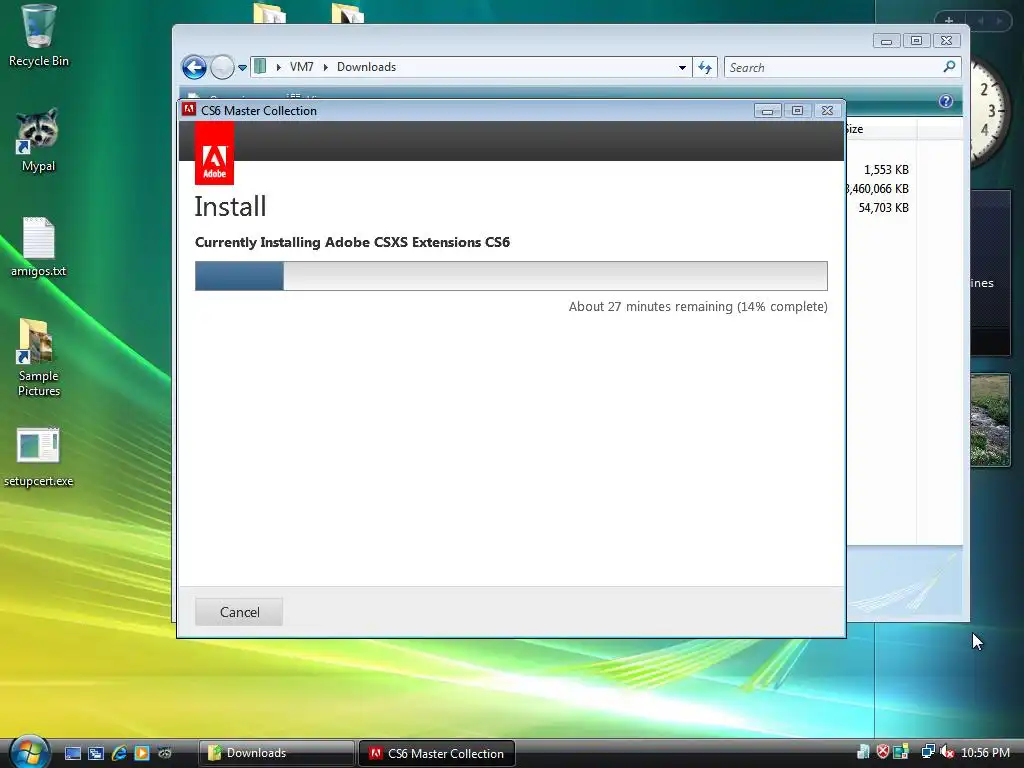The height and width of the screenshot is (768, 1024).
Task: Open the Recycle Bin desktop icon
Action: point(39,36)
